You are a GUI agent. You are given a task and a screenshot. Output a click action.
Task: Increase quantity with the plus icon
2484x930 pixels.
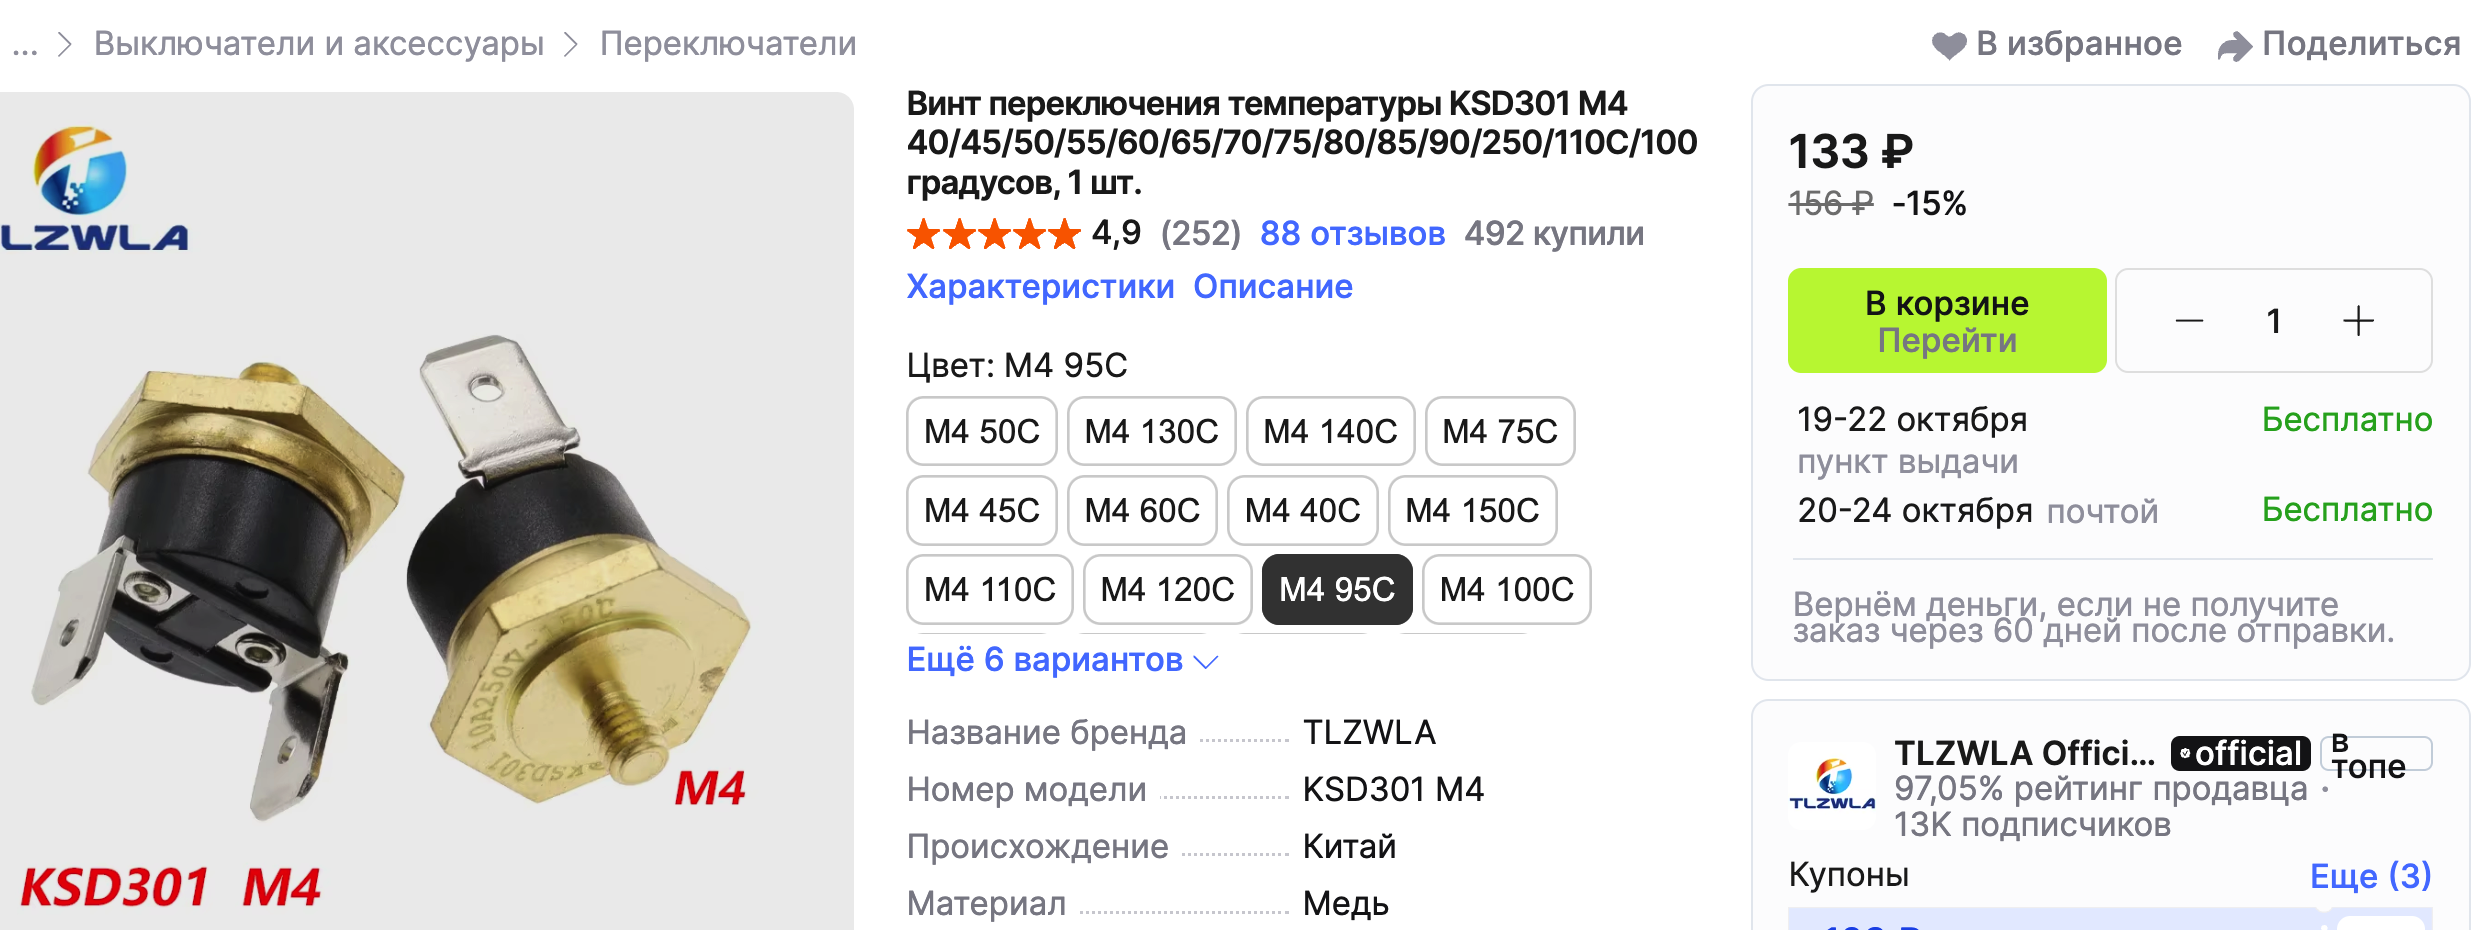2358,321
